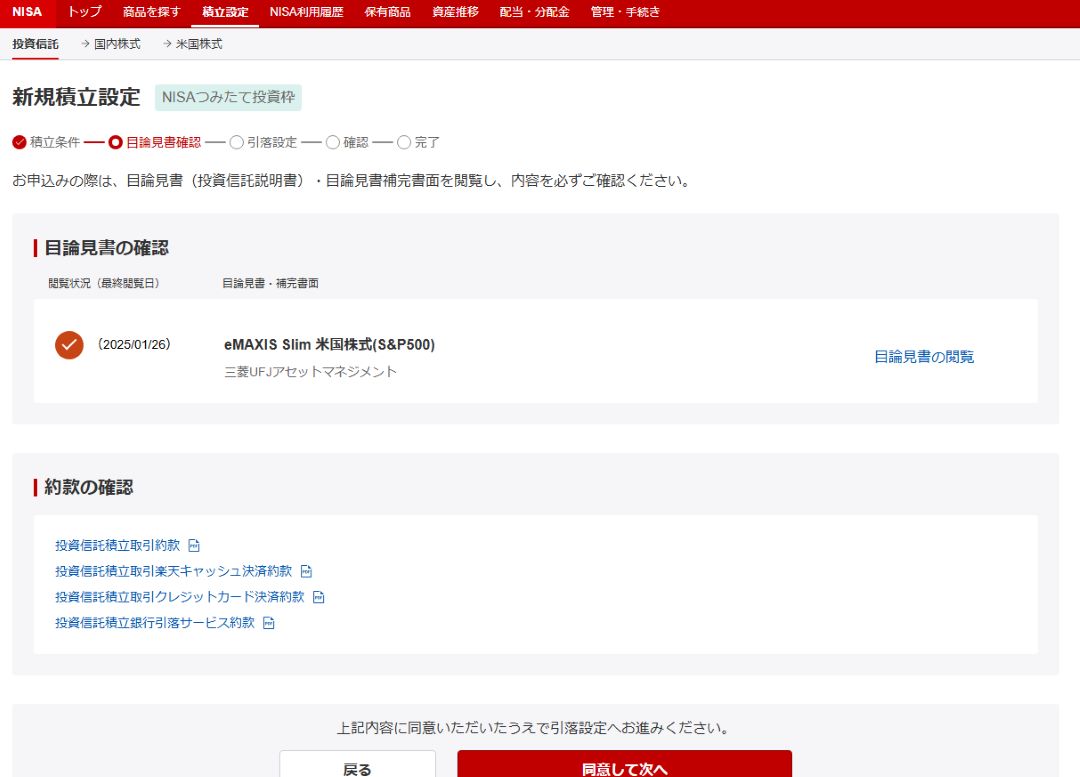Open the 目論見書の閲覧 link
The height and width of the screenshot is (777, 1080).
[x=925, y=356]
